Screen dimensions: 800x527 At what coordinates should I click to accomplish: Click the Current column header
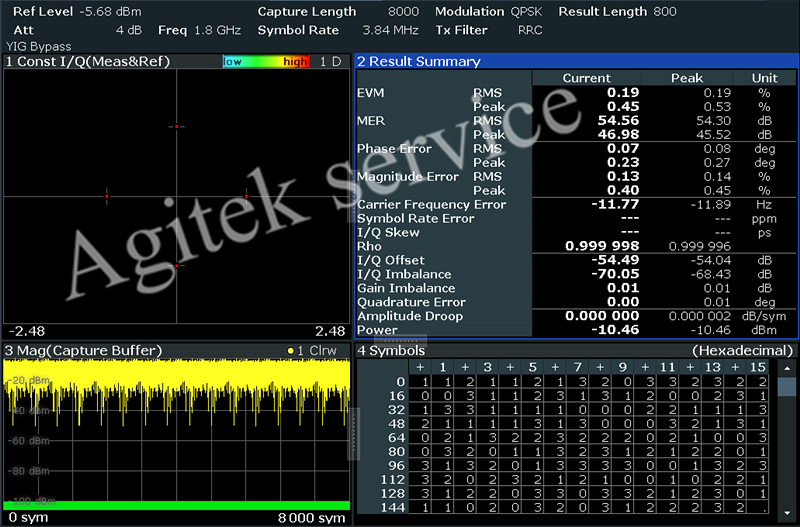click(586, 78)
